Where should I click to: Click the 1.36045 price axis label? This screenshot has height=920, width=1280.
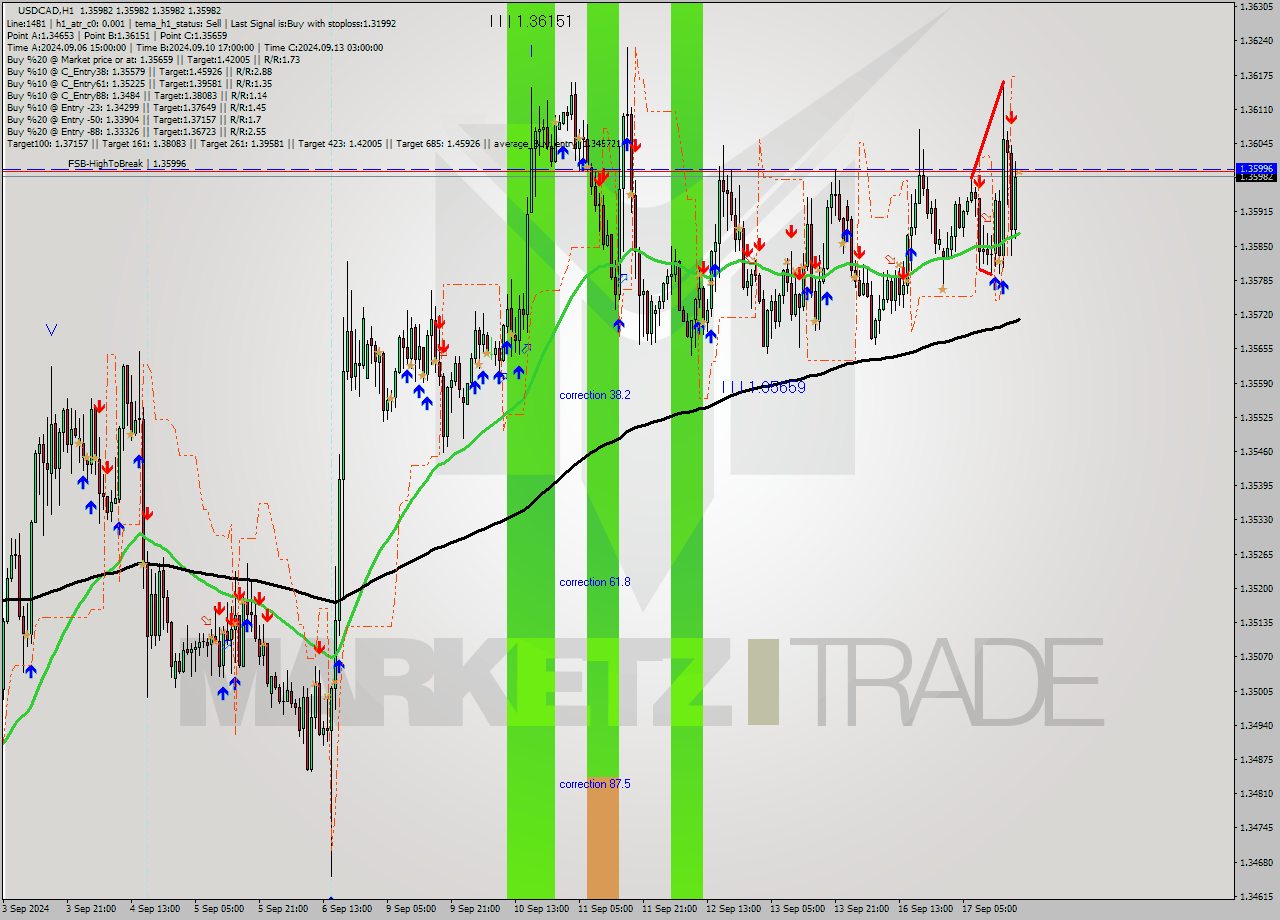[1256, 143]
